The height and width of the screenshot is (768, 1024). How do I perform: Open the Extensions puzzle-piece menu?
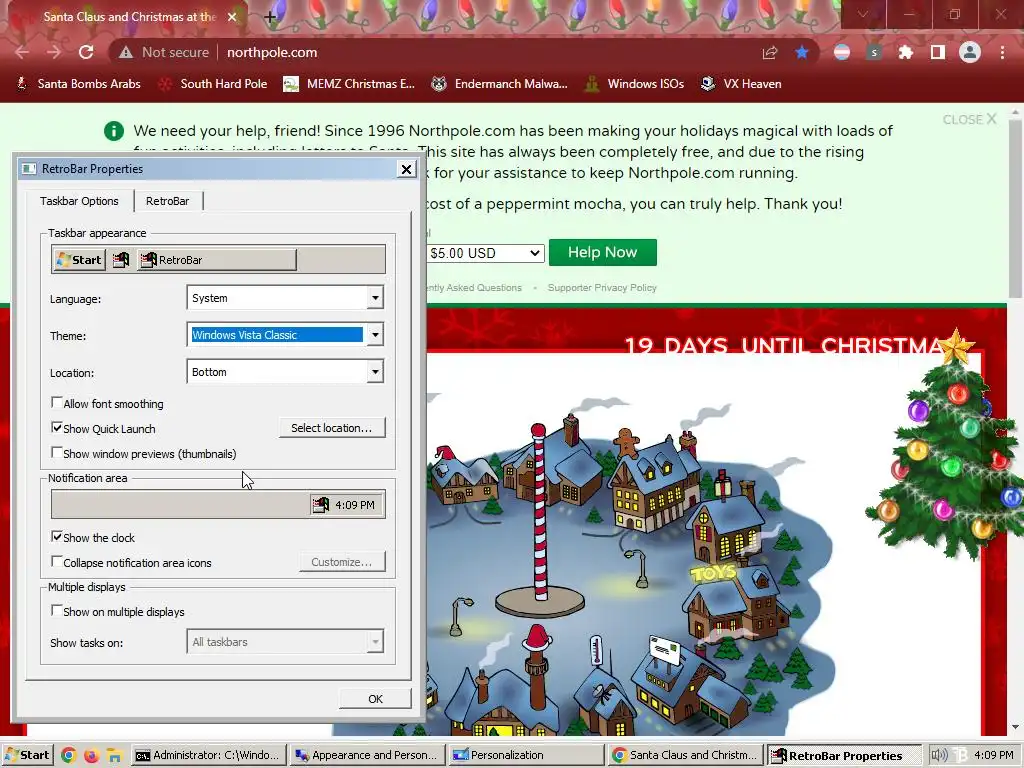[905, 52]
